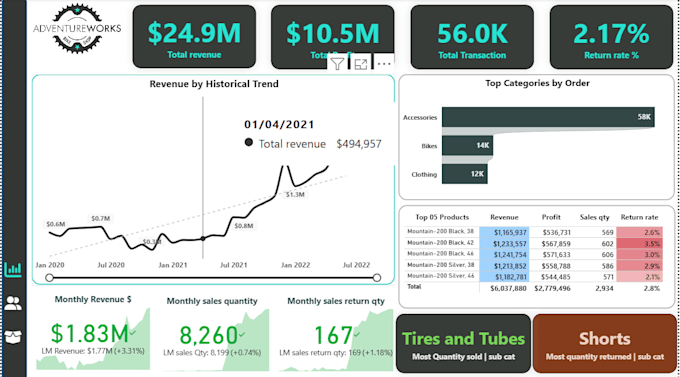Click the Total revenue $24.9M card
Screen dimensions: 680x377
[194, 37]
